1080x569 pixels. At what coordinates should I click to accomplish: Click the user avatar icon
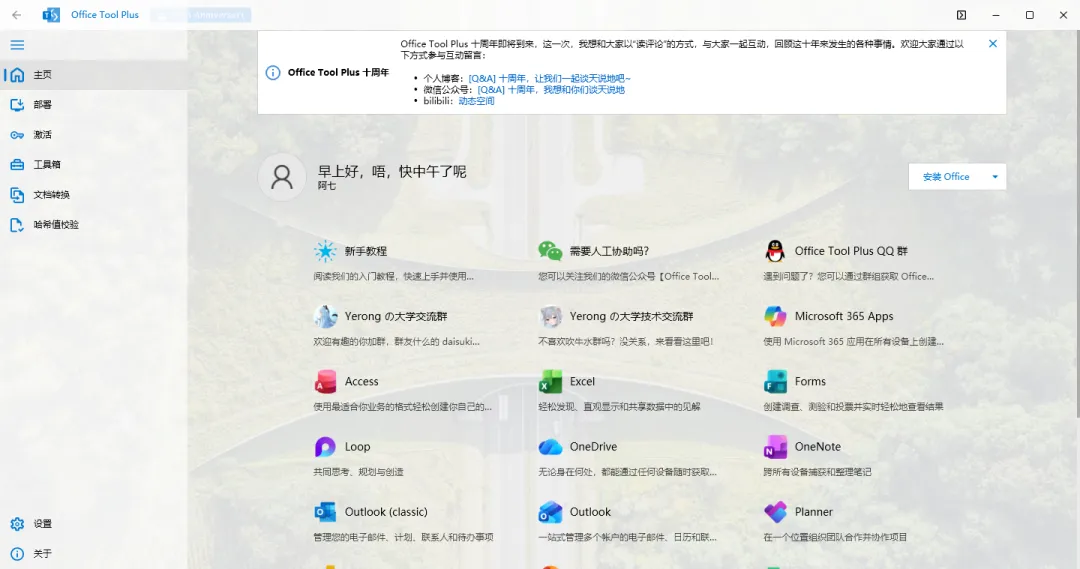[282, 177]
